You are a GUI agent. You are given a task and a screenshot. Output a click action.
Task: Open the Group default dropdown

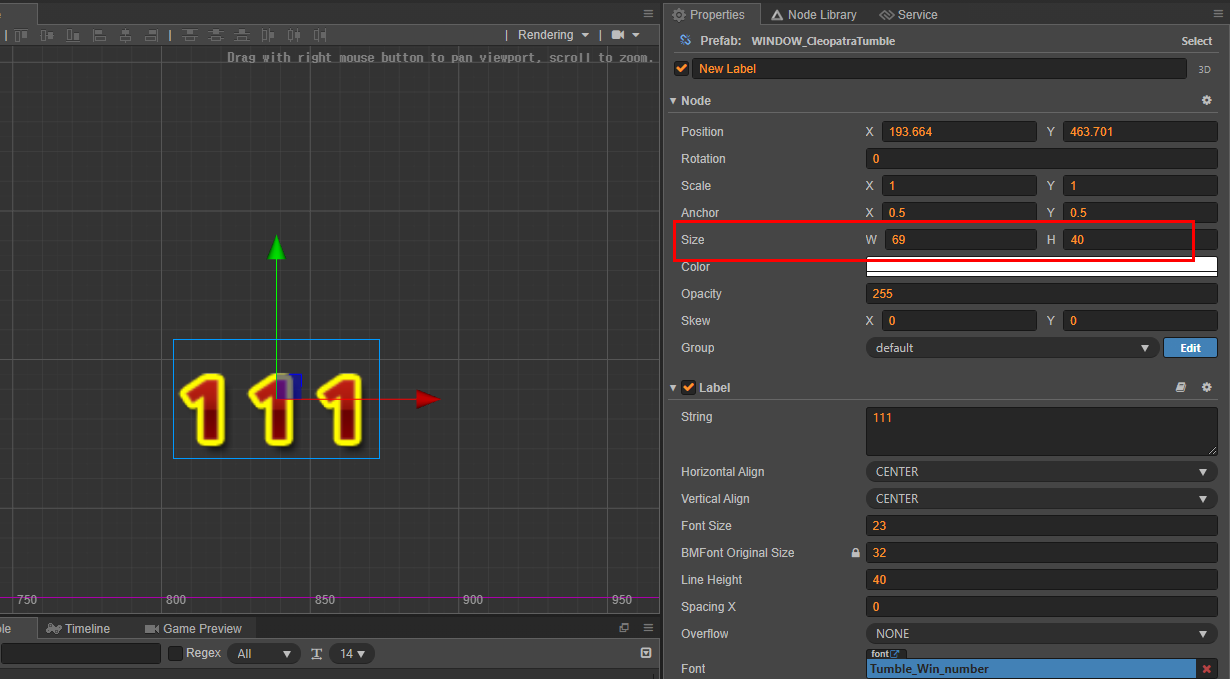[1012, 348]
